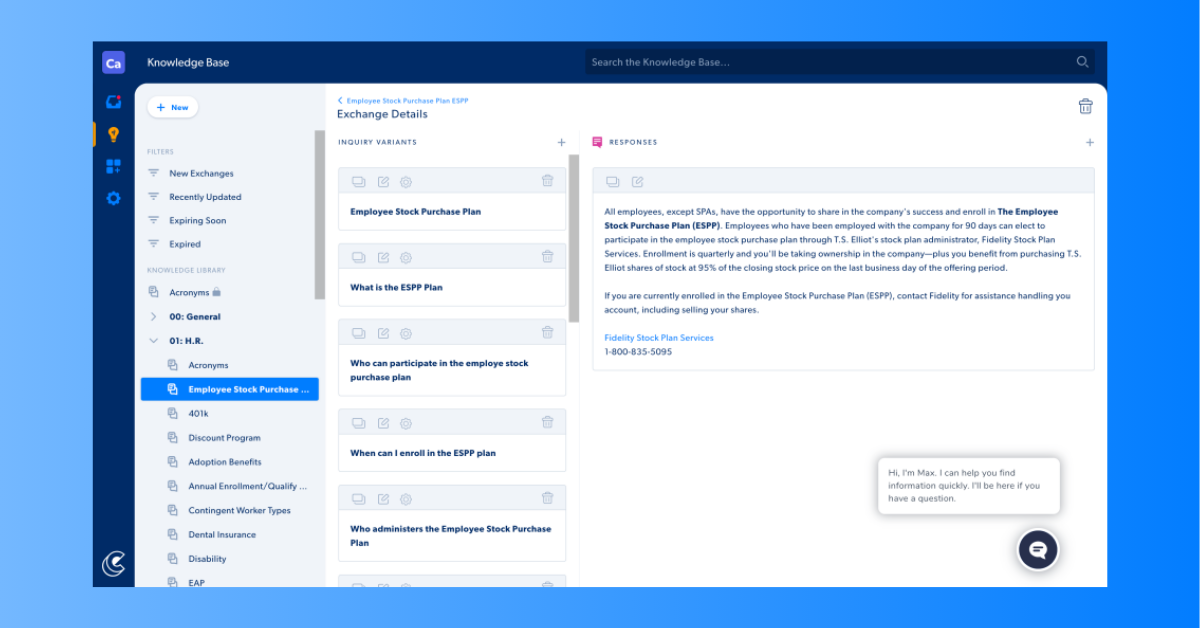The image size is (1200, 628).
Task: Open the Fidelity Stock Plan Services link
Action: pos(658,338)
